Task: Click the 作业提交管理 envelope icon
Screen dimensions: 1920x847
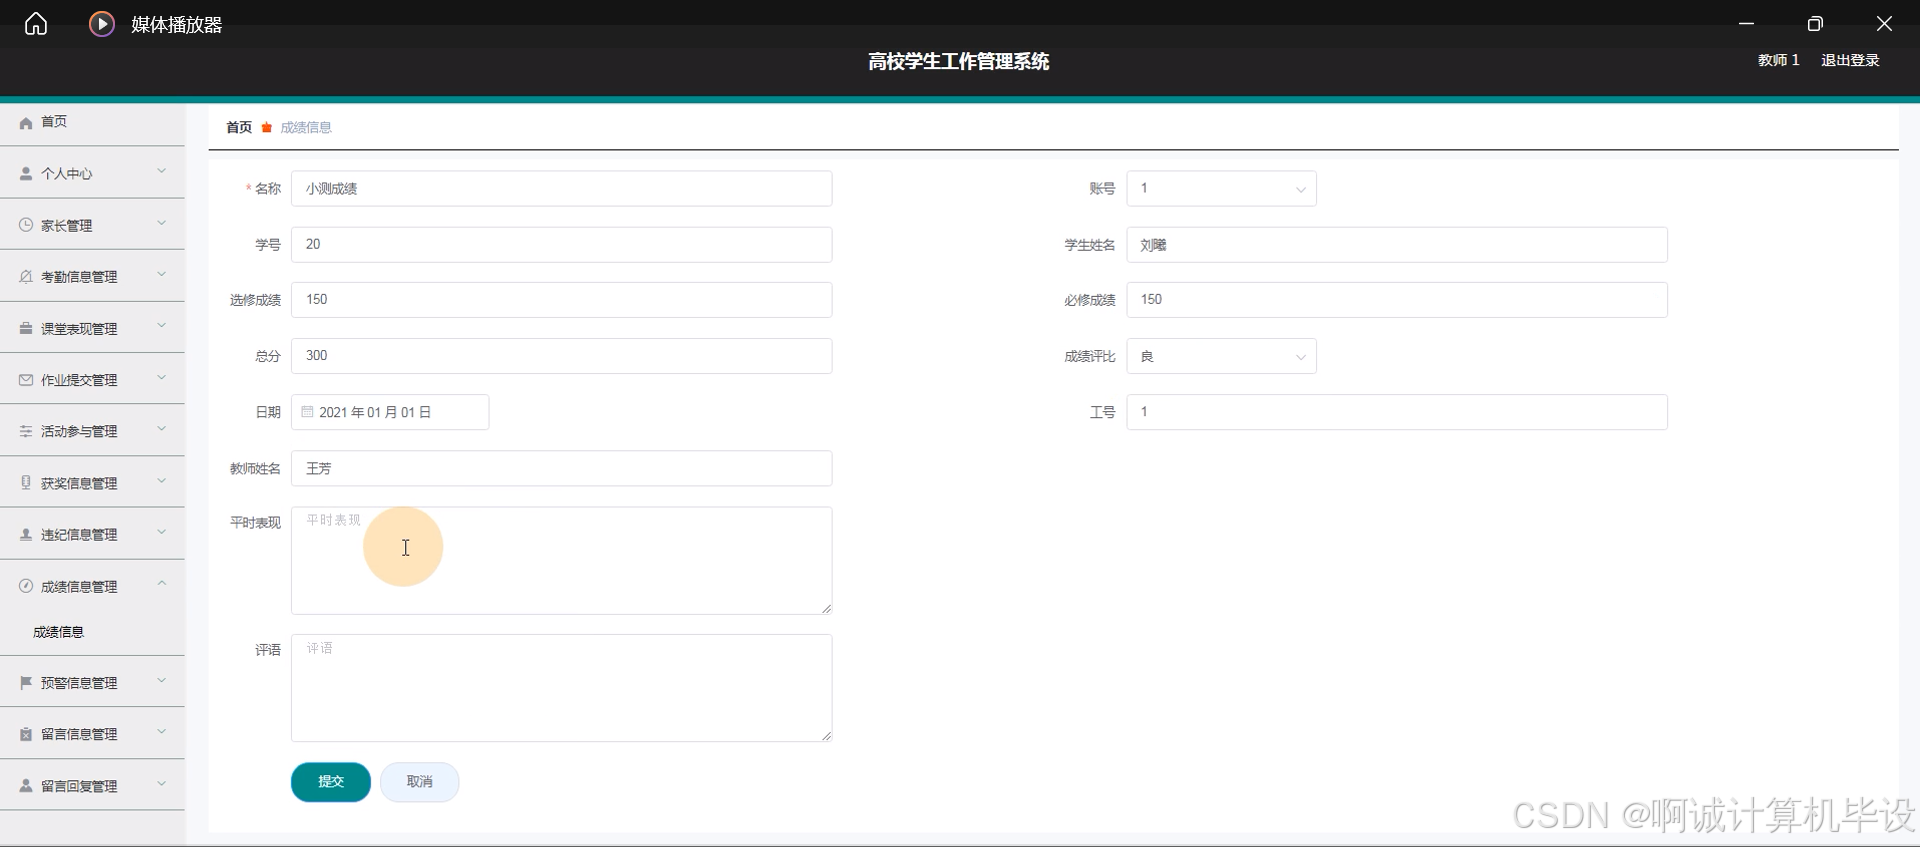Action: [x=26, y=380]
